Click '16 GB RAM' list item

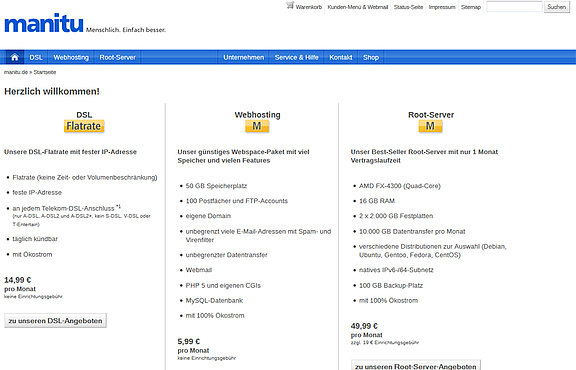pyautogui.click(x=377, y=201)
